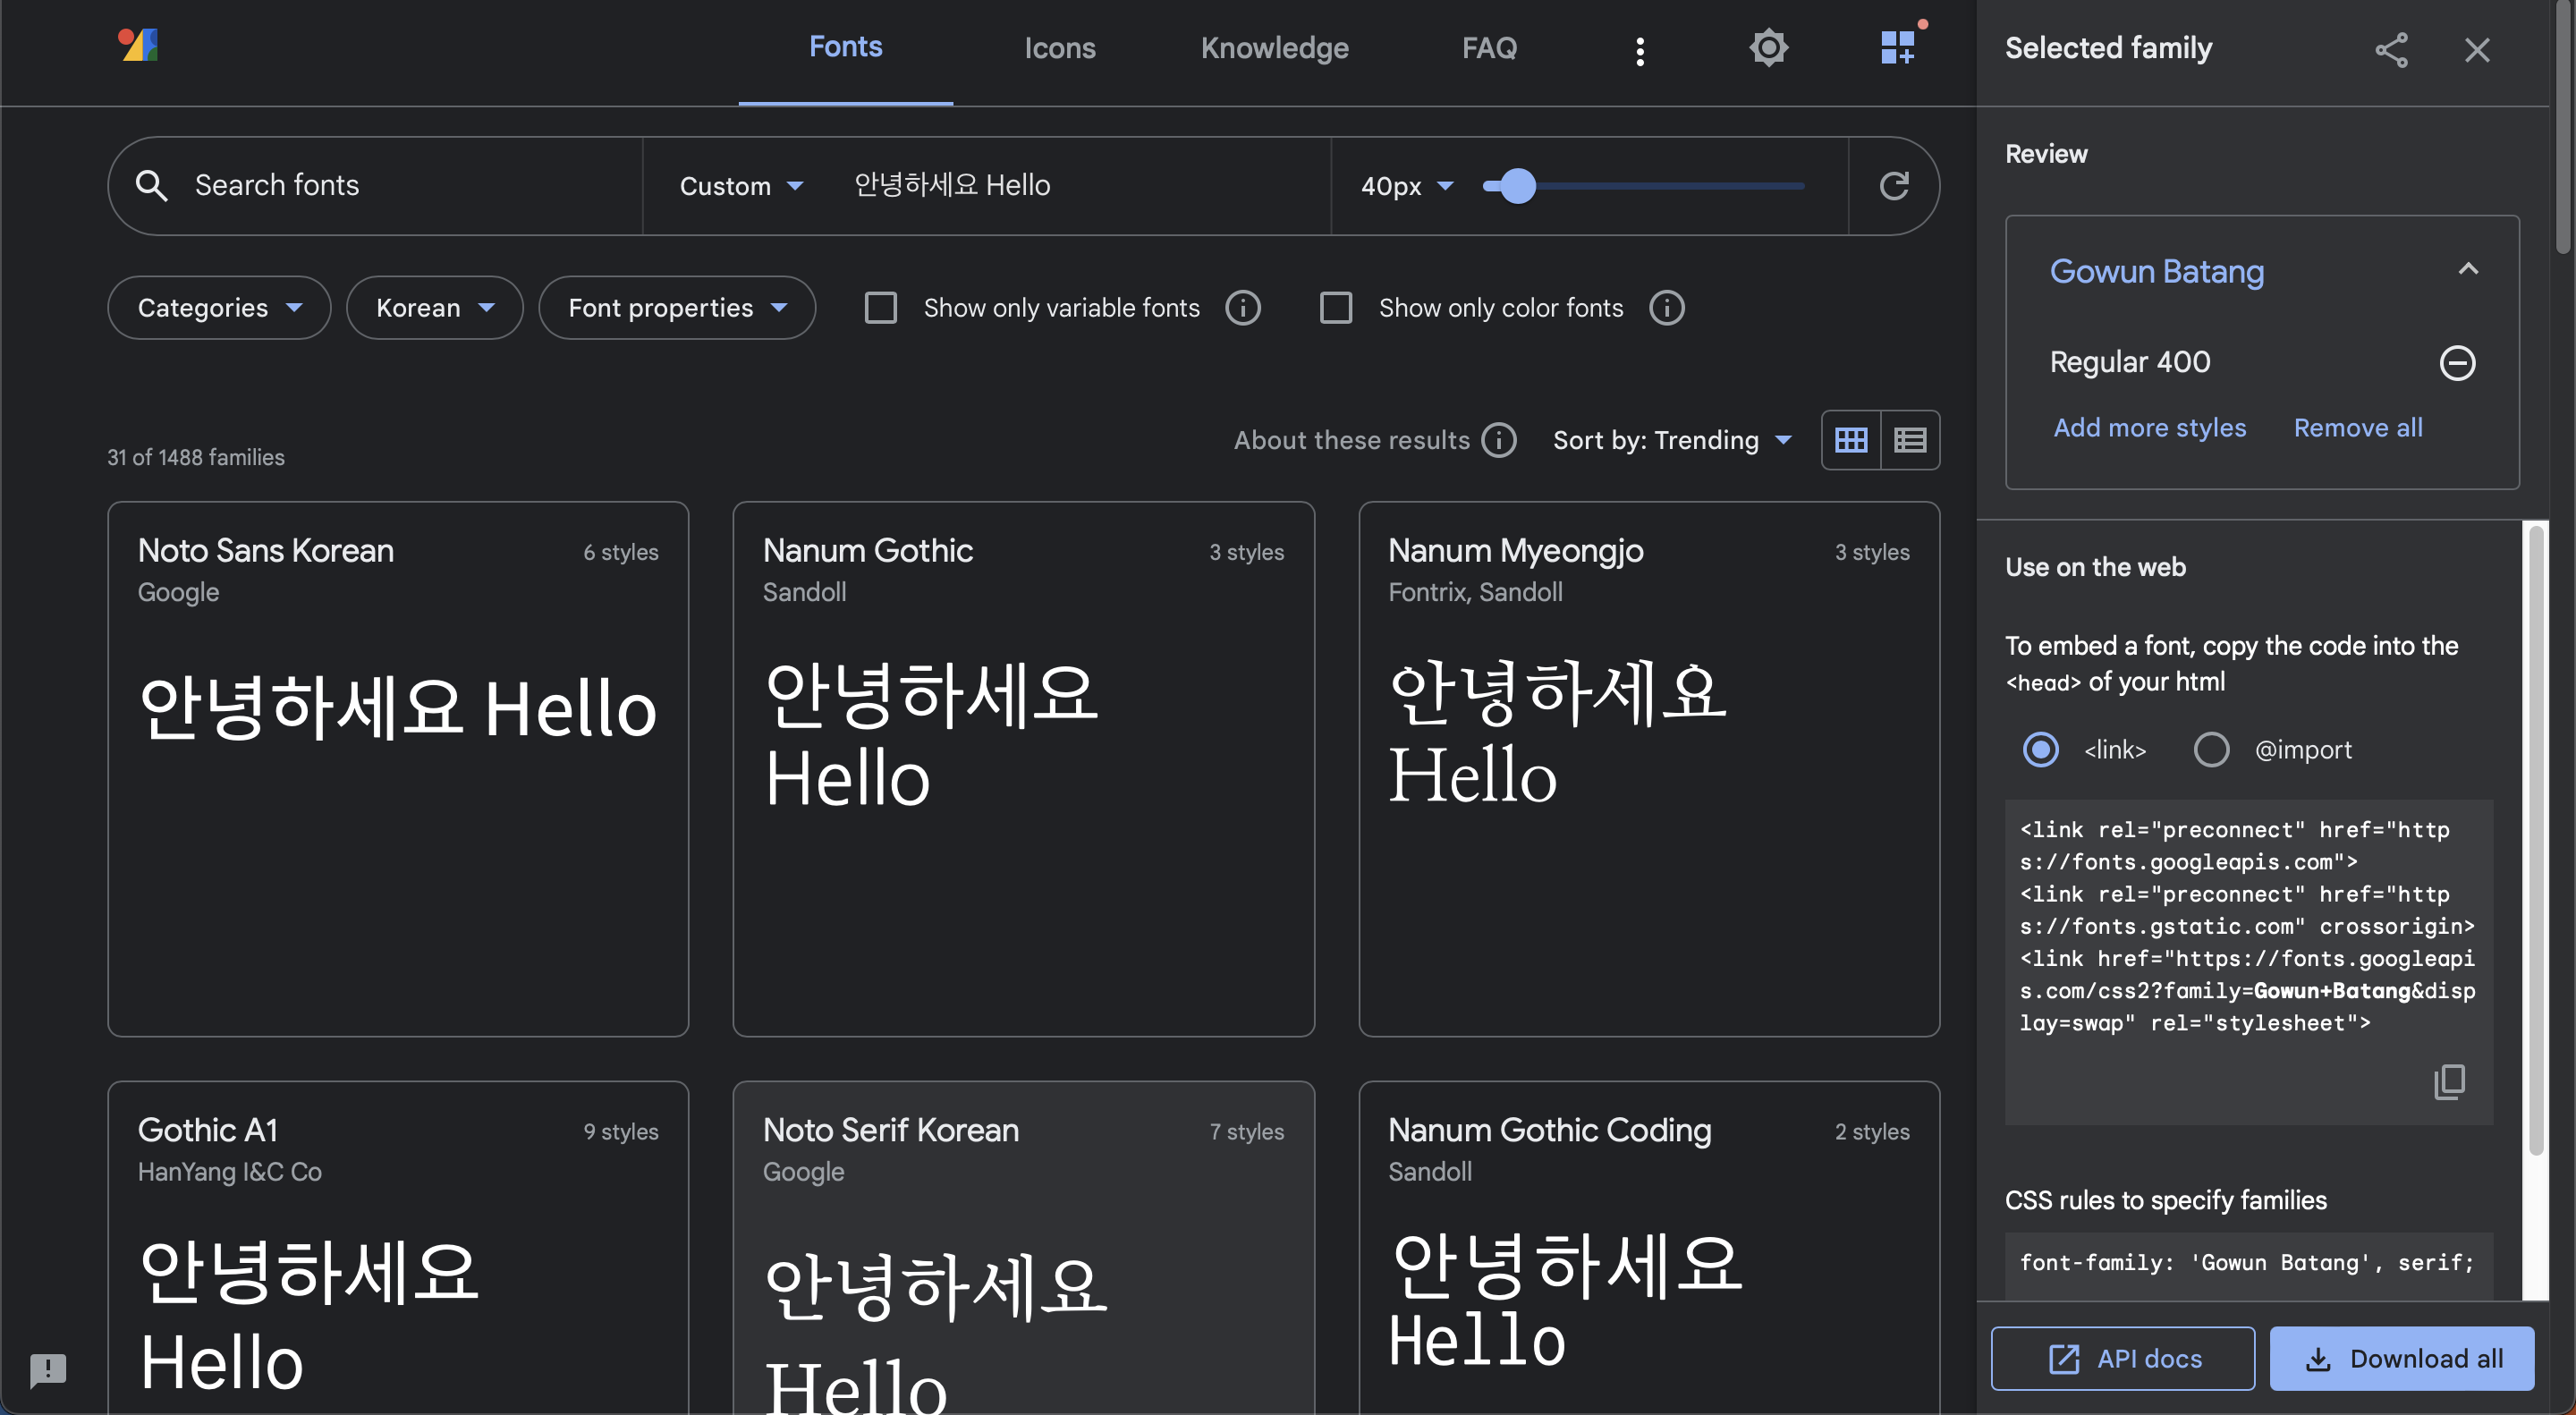Go to the Knowledge tab
Viewport: 2576px width, 1415px height.
point(1274,48)
